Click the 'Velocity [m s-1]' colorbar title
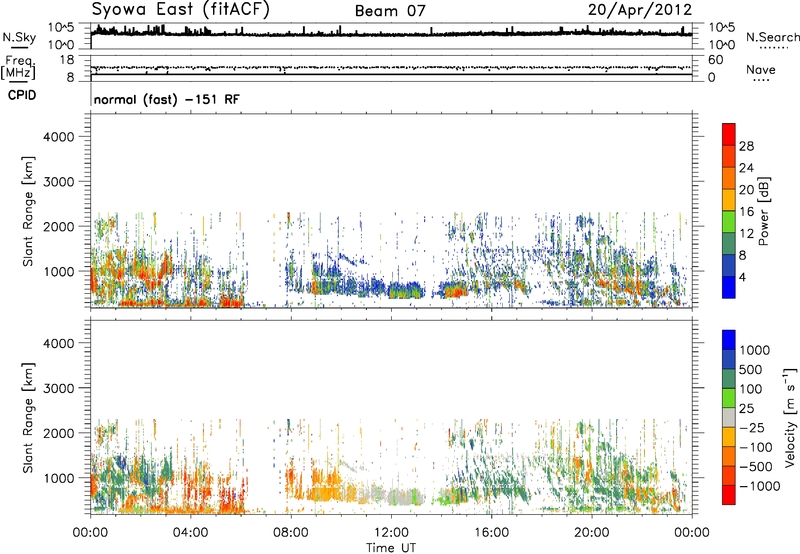The height and width of the screenshot is (554, 800). point(790,417)
